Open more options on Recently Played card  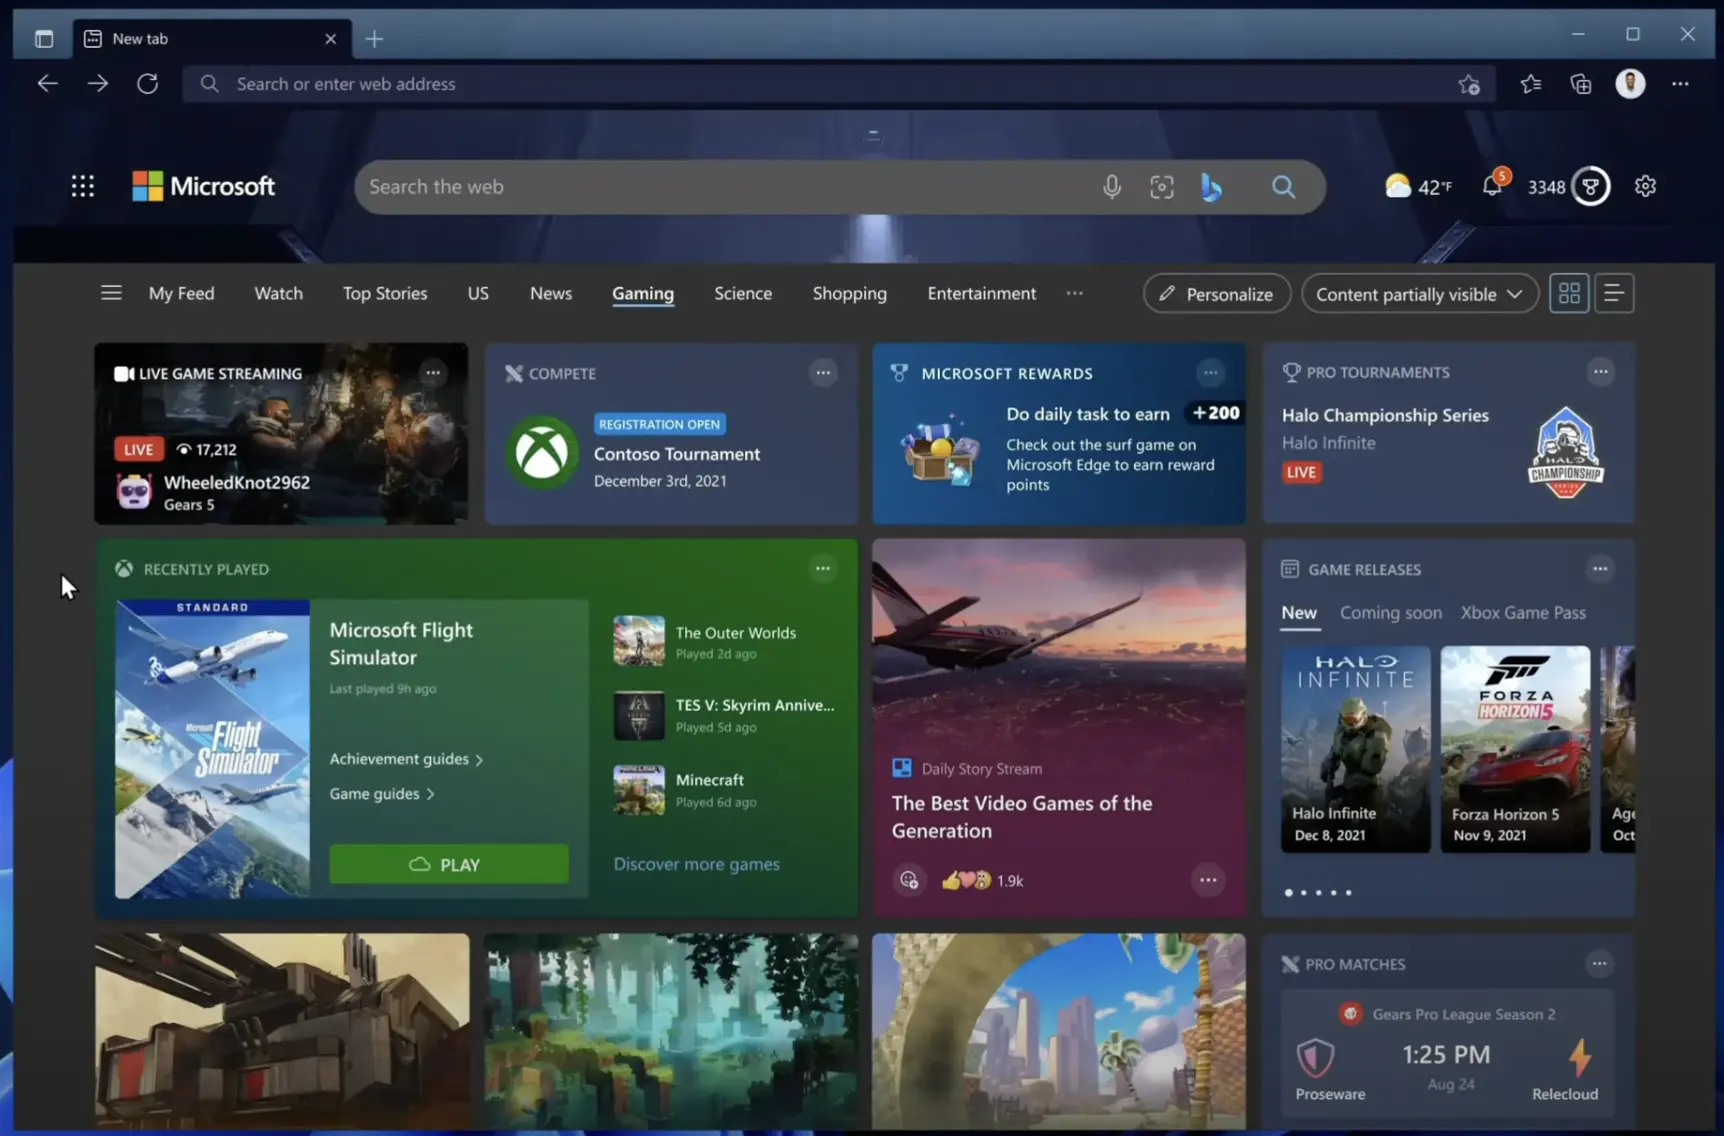pyautogui.click(x=823, y=569)
